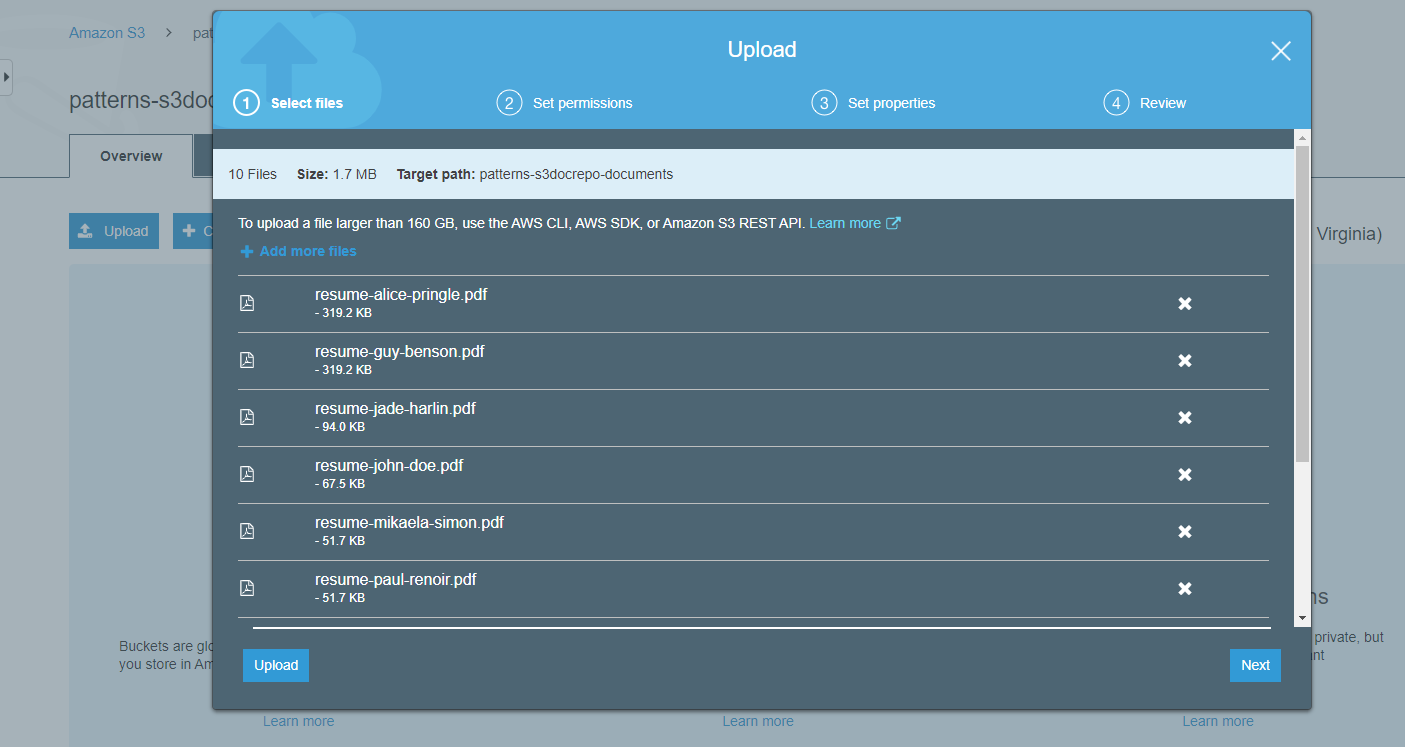Click Next button in dialog
The image size is (1405, 747).
(x=1255, y=665)
